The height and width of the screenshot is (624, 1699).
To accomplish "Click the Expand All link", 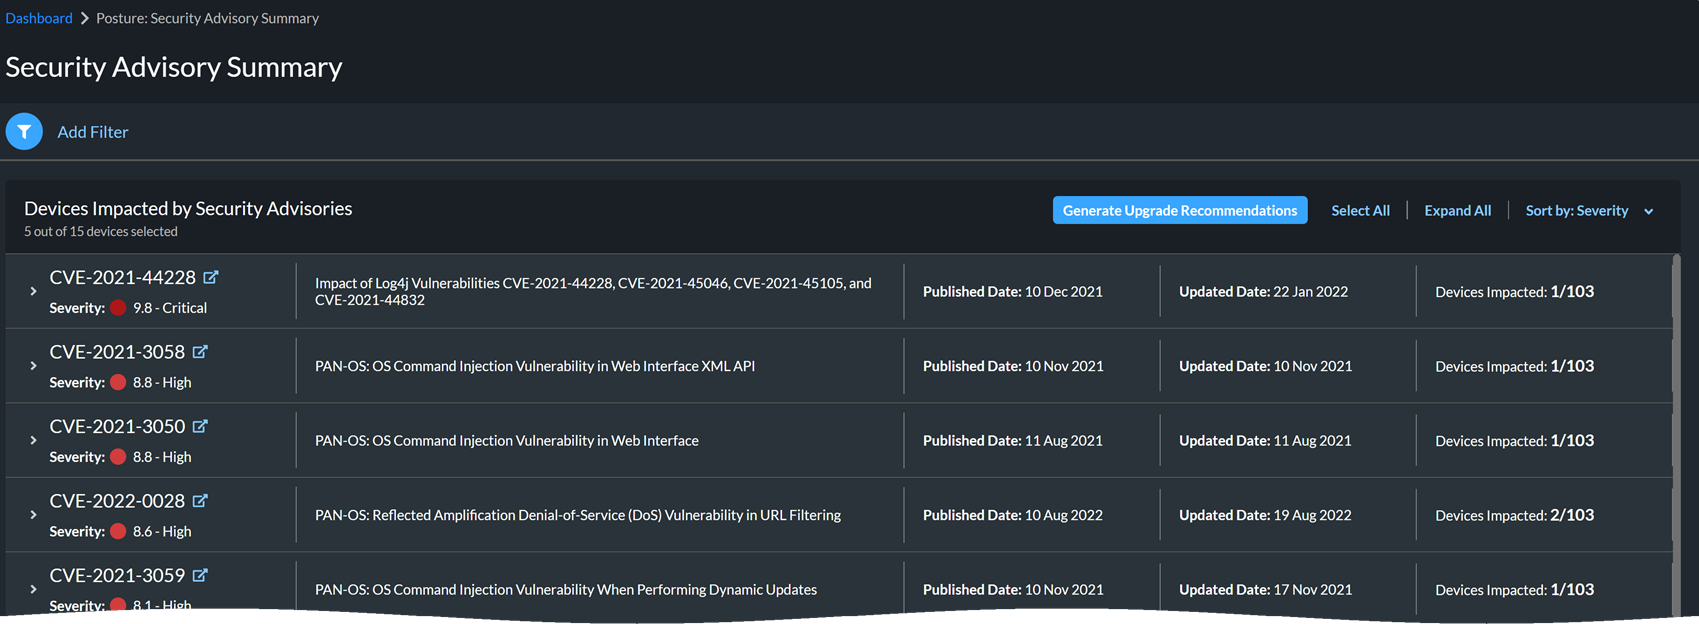I will tap(1457, 211).
